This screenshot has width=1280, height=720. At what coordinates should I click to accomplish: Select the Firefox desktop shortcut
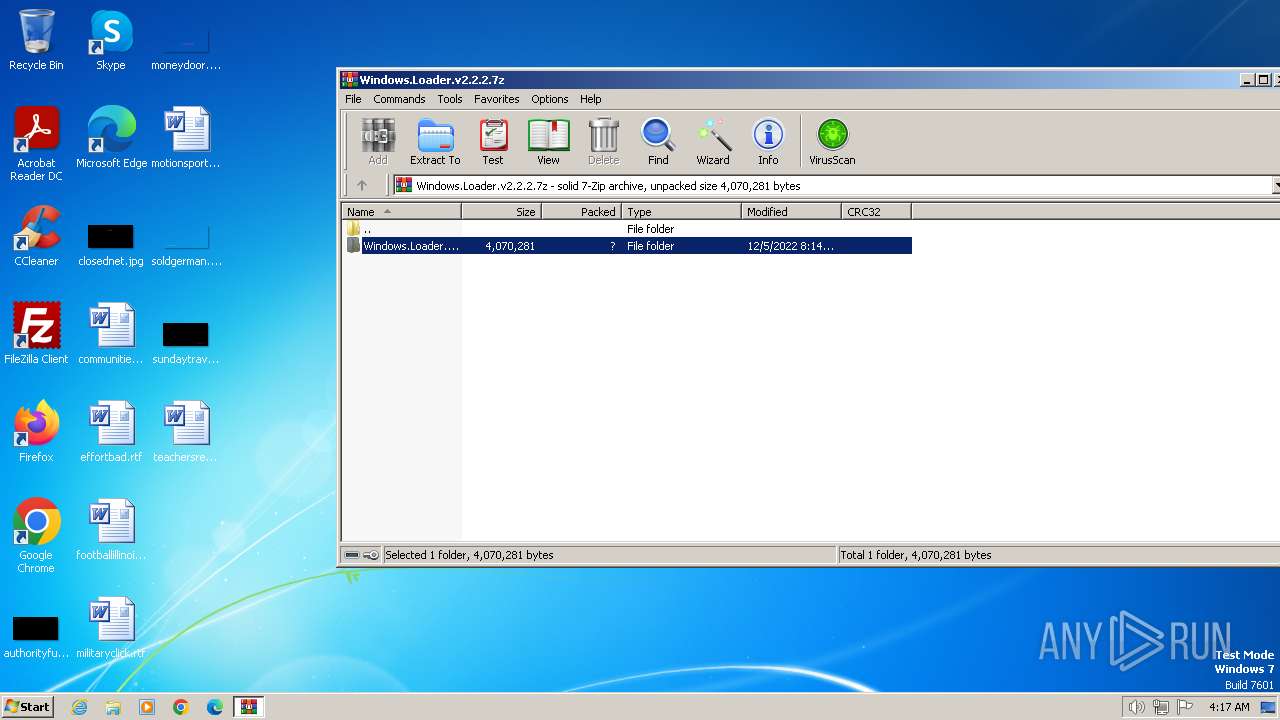coord(36,432)
